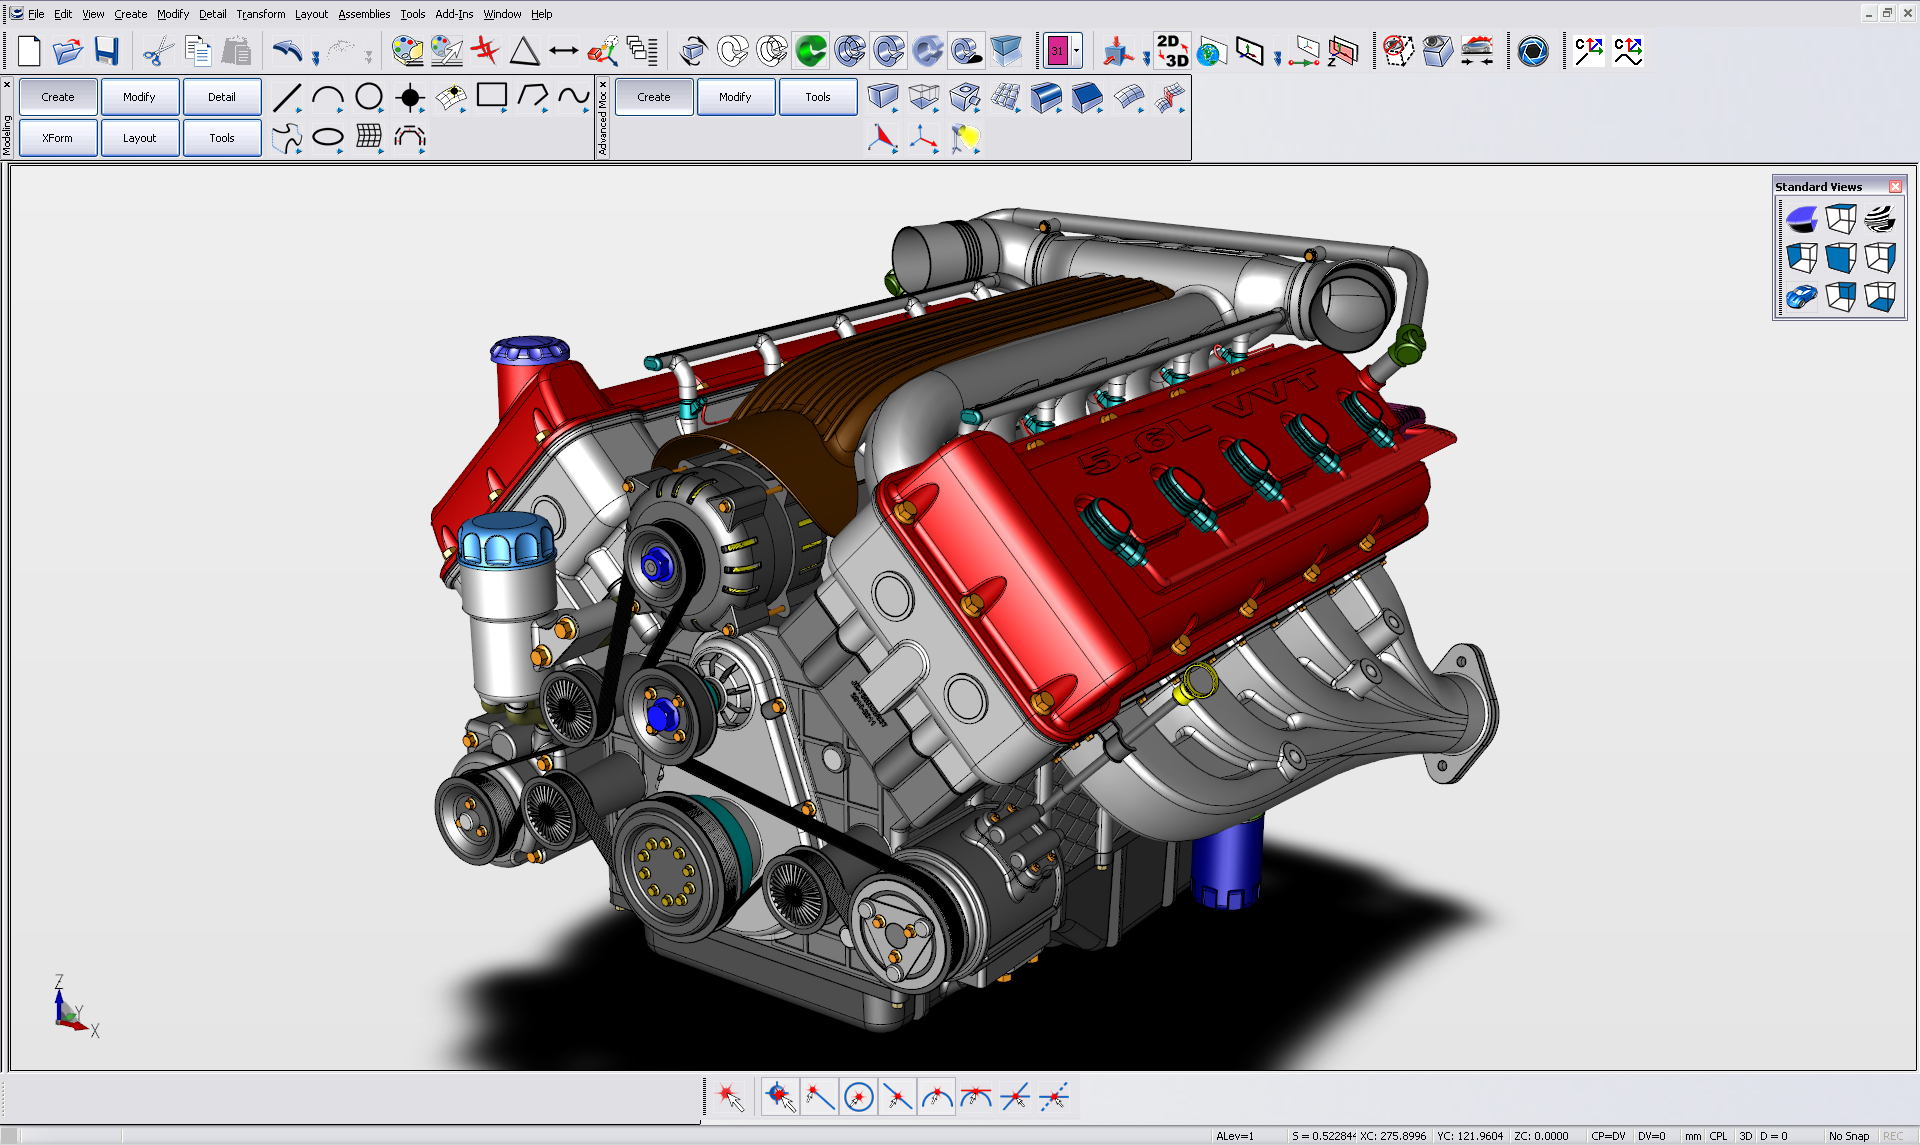Click the XForm button
Image resolution: width=1920 pixels, height=1145 pixels.
tap(58, 138)
